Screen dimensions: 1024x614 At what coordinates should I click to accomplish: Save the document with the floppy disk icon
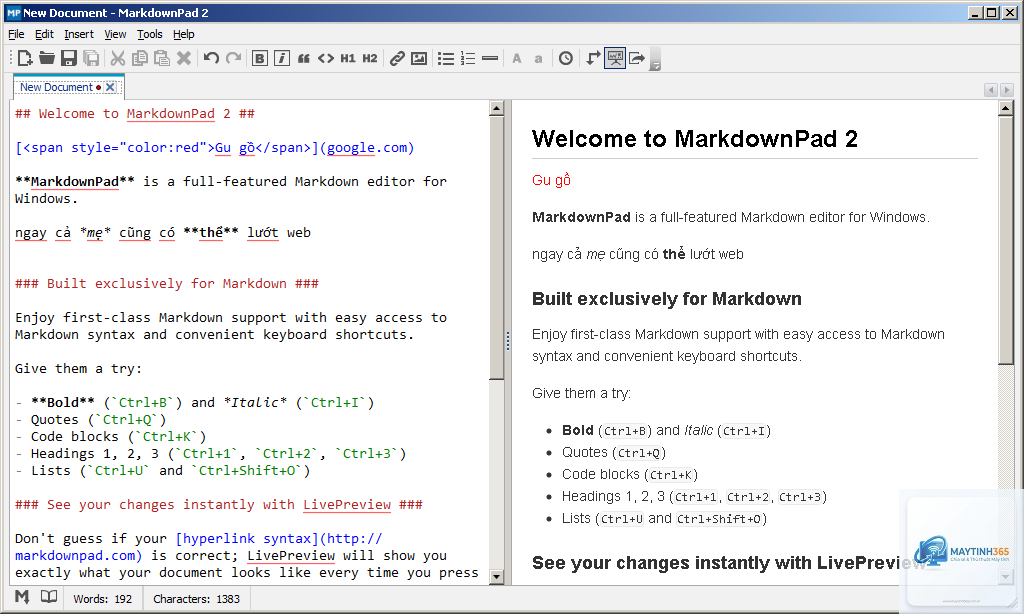(x=69, y=58)
